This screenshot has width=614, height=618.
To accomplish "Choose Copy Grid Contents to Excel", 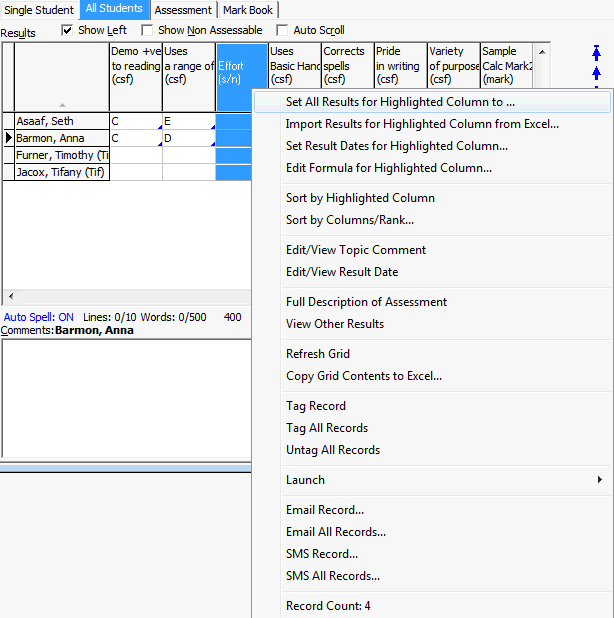I will [432, 376].
